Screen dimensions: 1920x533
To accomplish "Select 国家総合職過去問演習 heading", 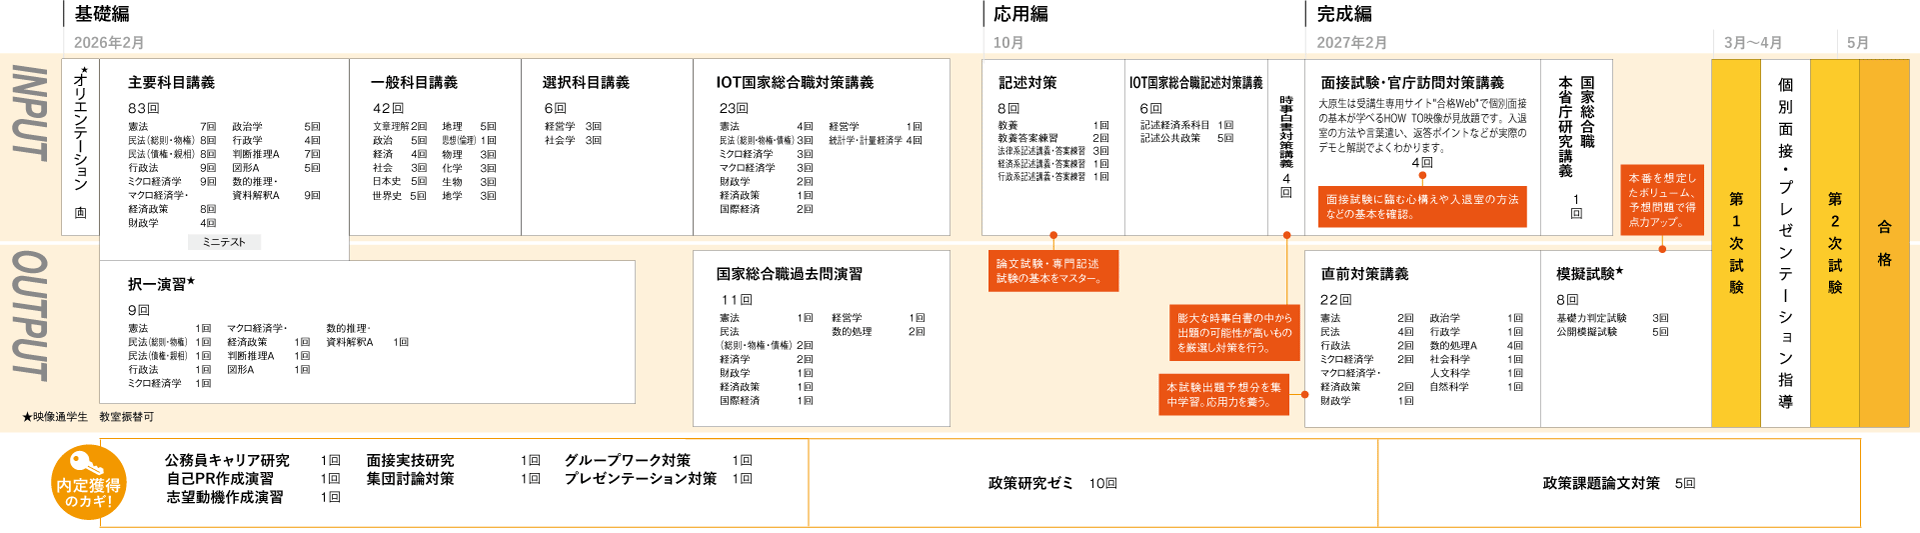I will pos(788,274).
